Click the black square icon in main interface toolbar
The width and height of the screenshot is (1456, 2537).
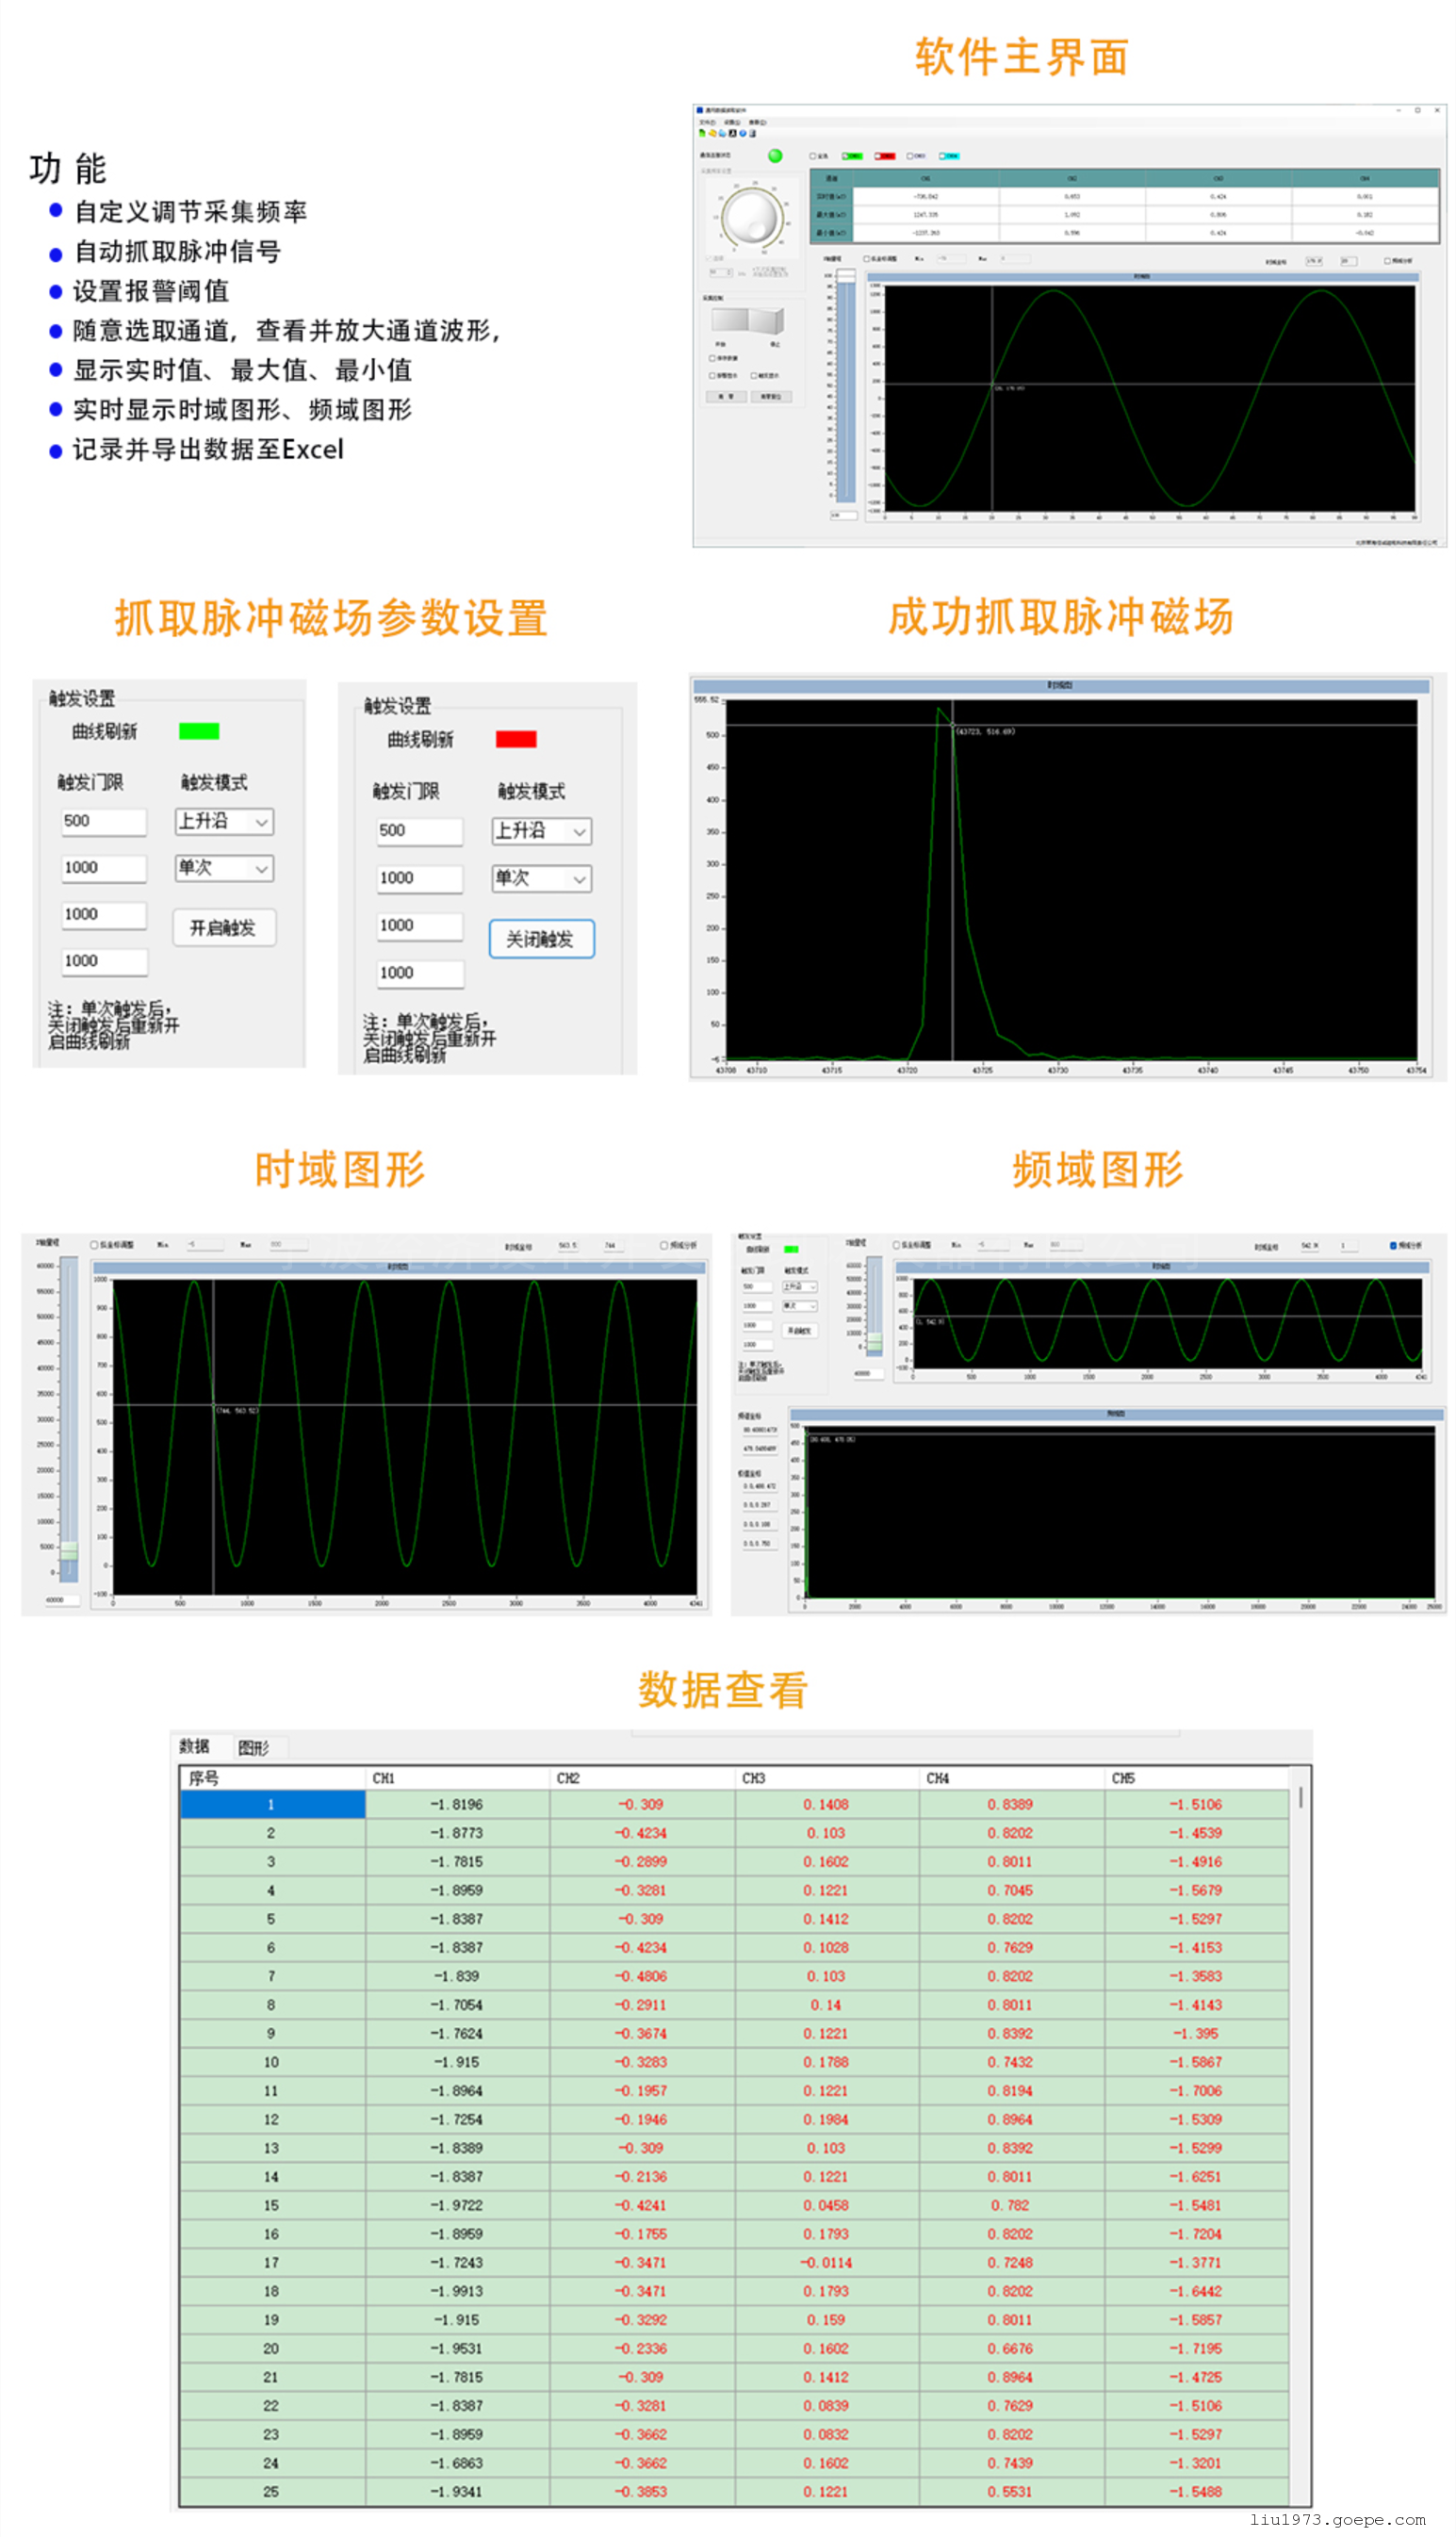tap(732, 133)
